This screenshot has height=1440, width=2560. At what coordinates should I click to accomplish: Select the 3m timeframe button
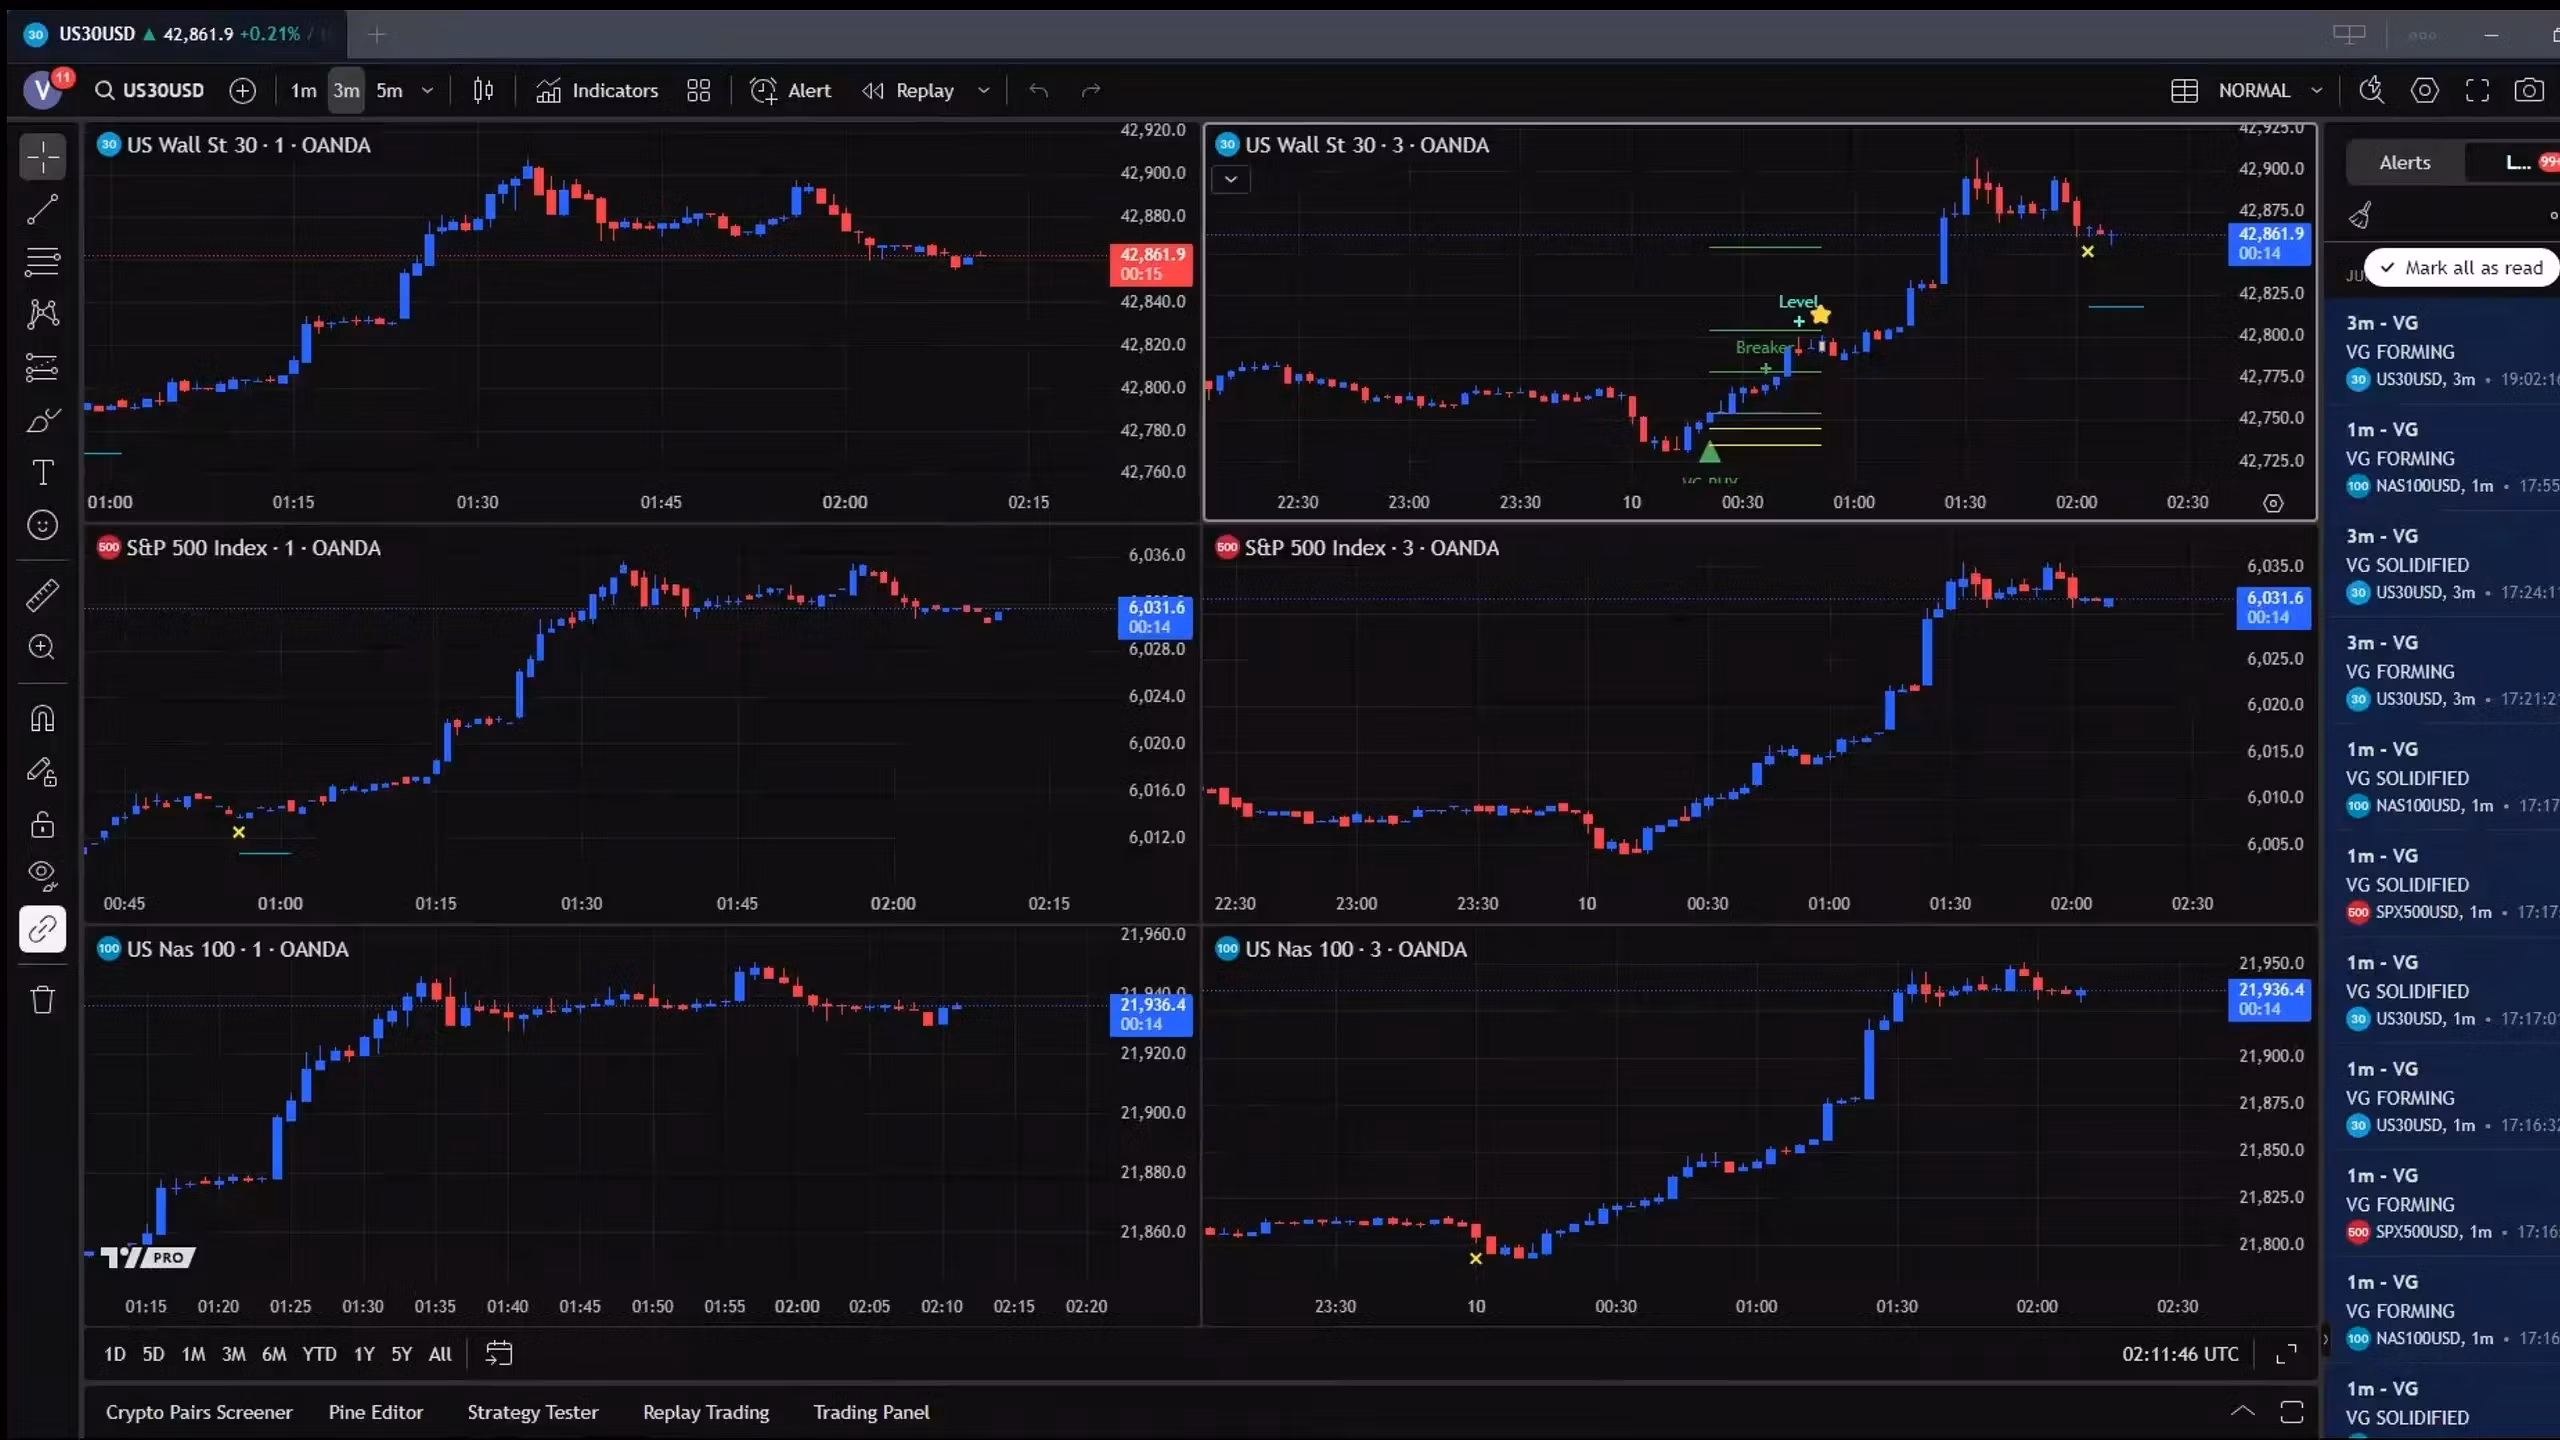coord(346,91)
